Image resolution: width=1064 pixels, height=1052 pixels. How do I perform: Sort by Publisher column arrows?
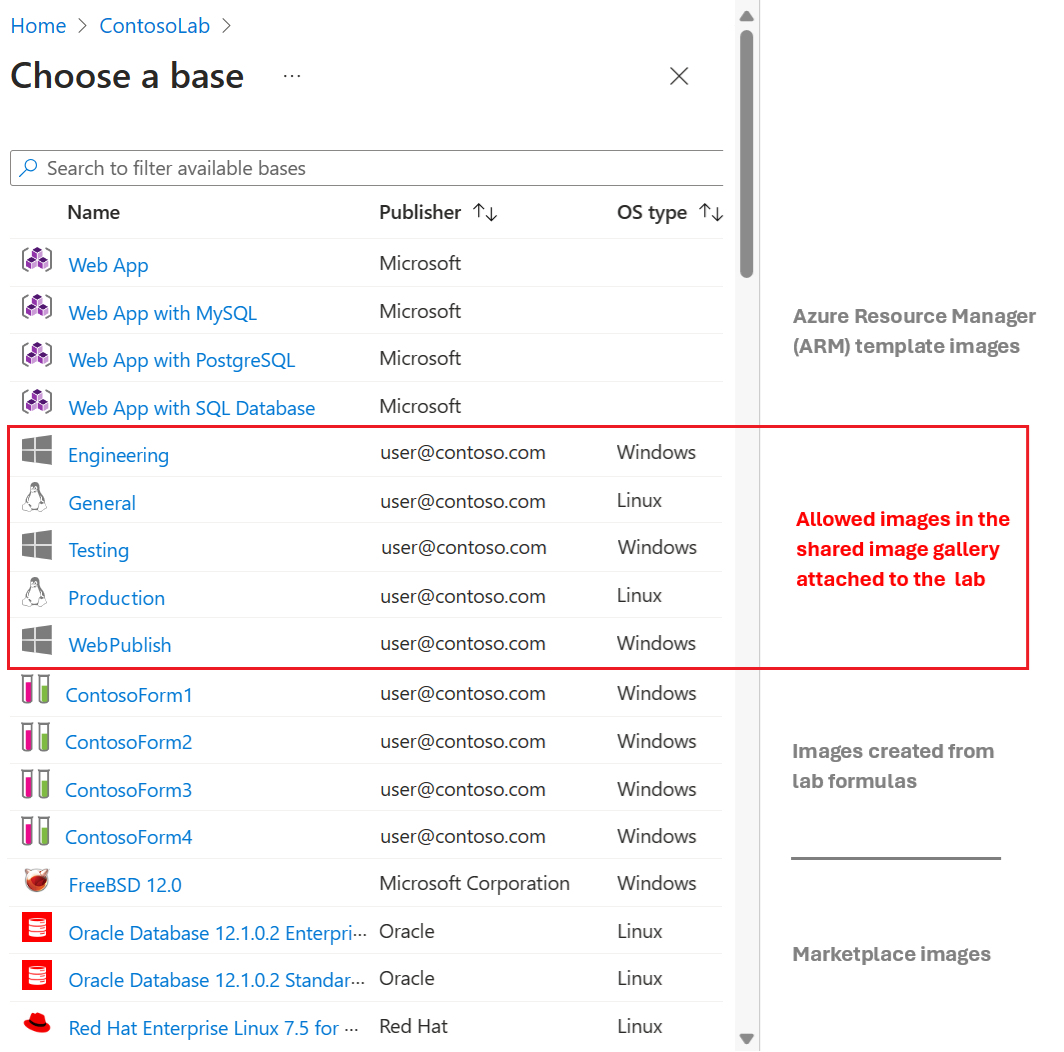tap(485, 212)
